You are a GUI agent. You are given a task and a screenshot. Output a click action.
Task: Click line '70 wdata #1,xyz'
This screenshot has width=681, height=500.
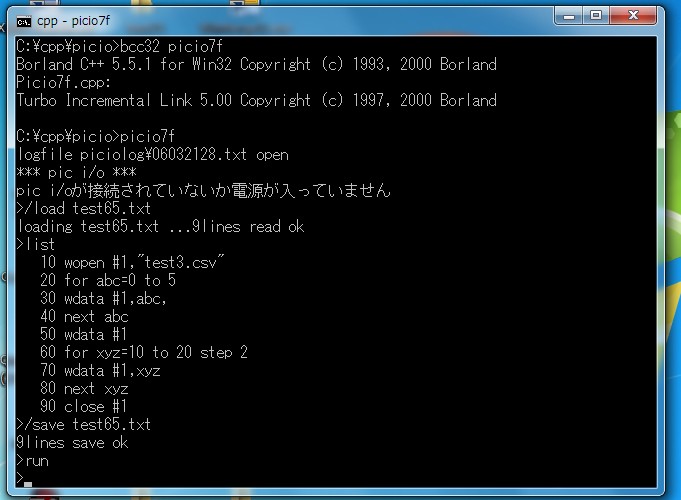(x=100, y=371)
